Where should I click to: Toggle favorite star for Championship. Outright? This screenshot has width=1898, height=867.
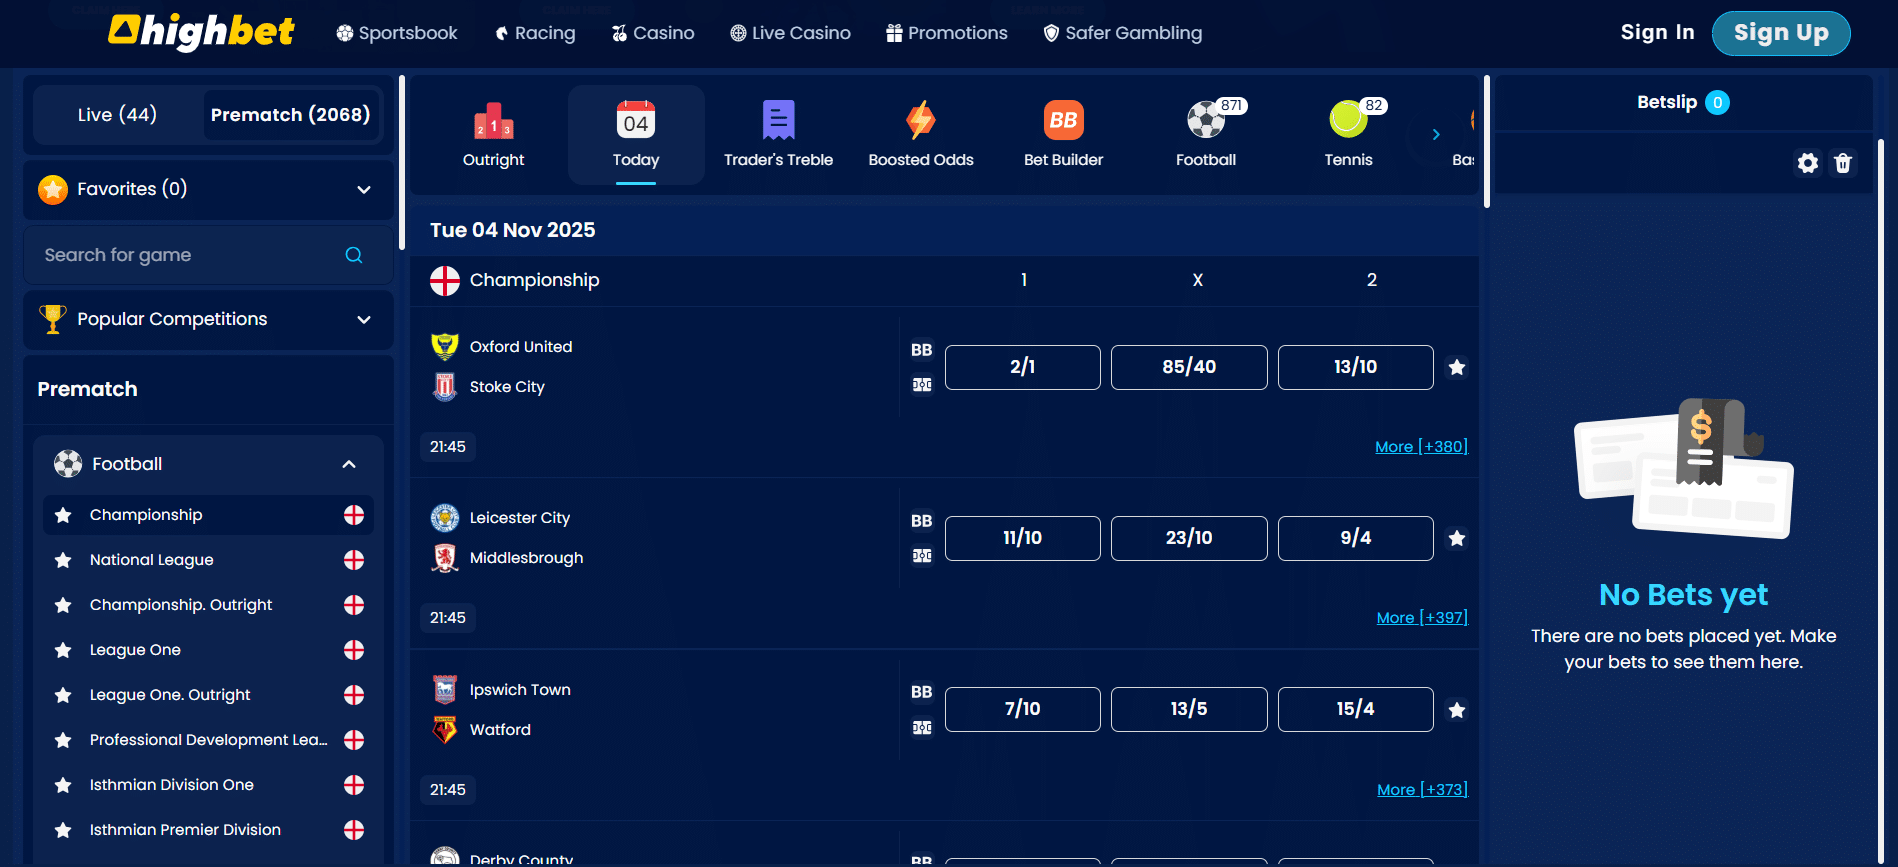[63, 605]
